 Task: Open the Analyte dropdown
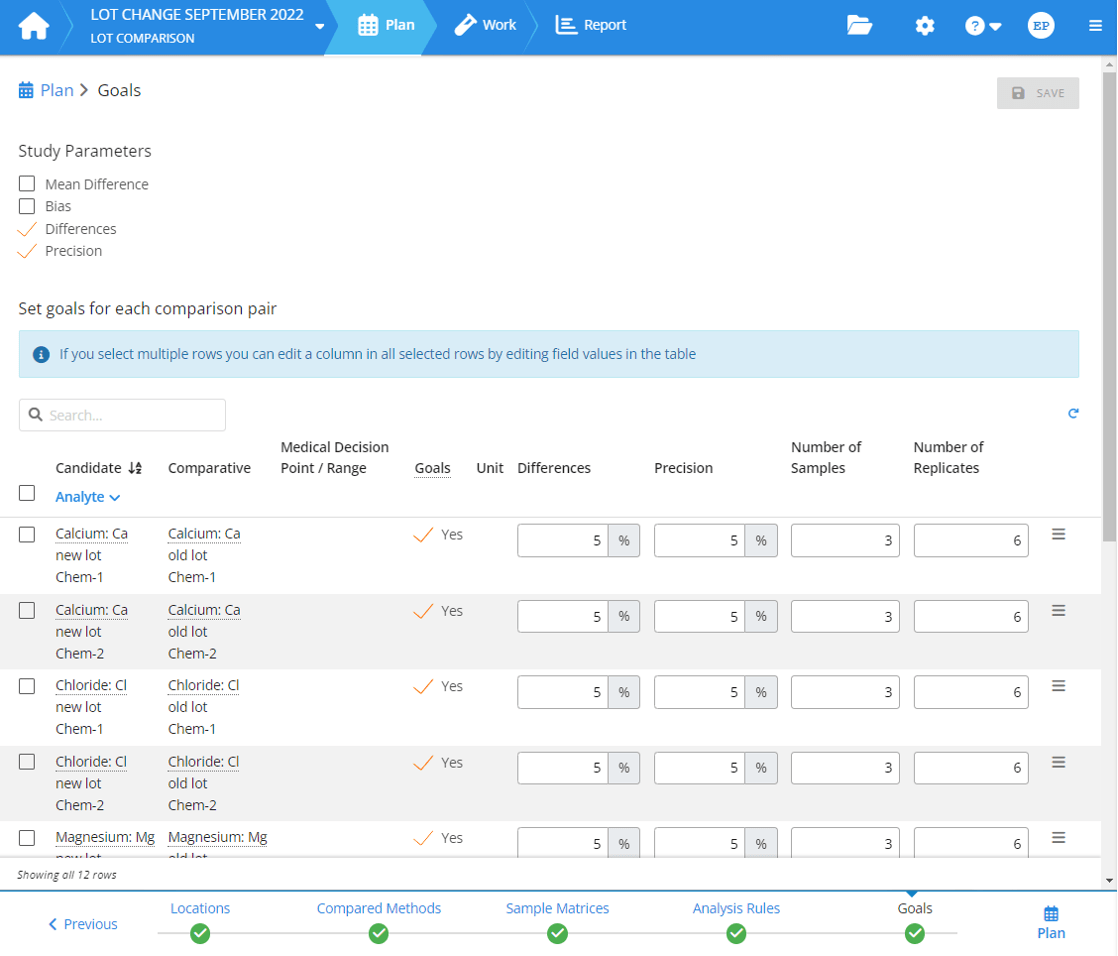tap(85, 497)
